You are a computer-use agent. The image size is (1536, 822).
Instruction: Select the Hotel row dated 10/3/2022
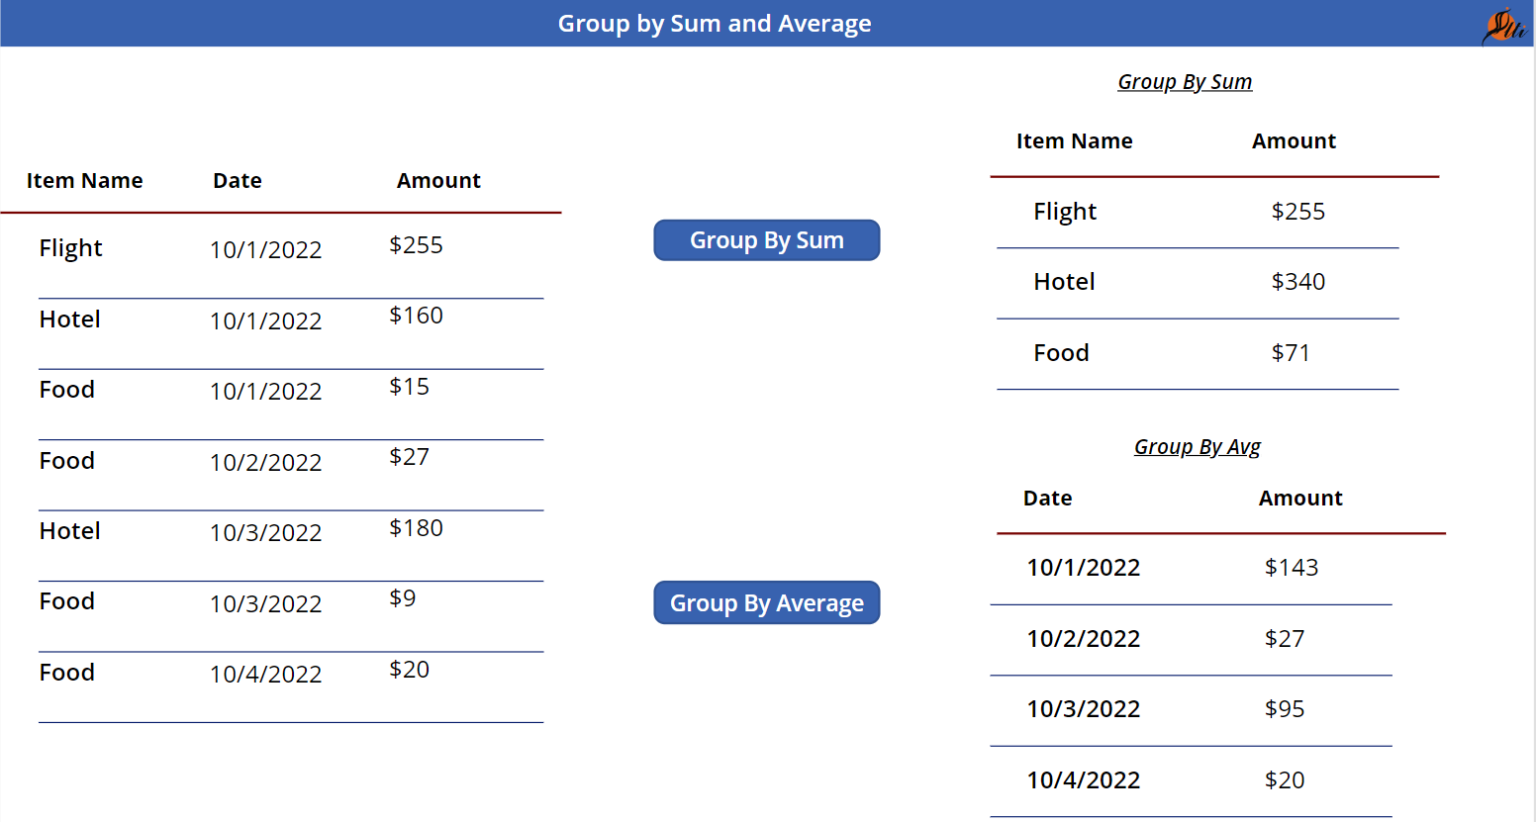click(x=69, y=531)
